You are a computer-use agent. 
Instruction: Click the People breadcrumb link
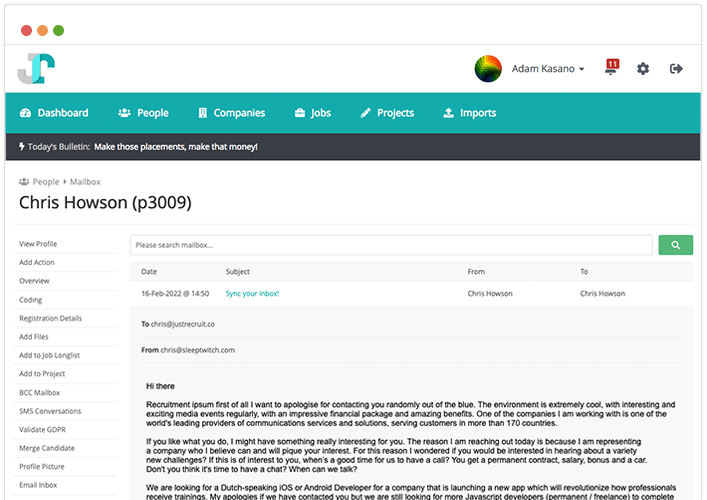pos(45,182)
